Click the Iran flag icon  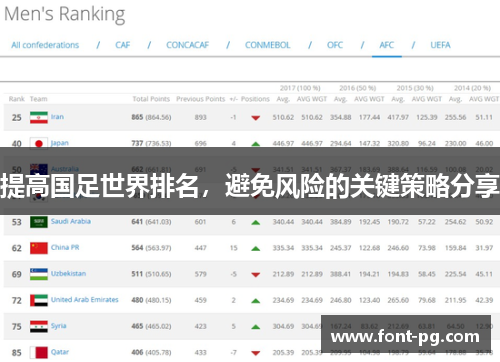click(x=39, y=117)
